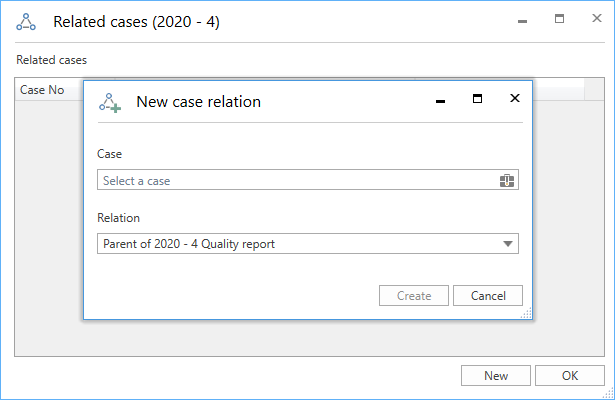Click into the 'Select a case' field
This screenshot has height=400, width=615.
[x=295, y=181]
